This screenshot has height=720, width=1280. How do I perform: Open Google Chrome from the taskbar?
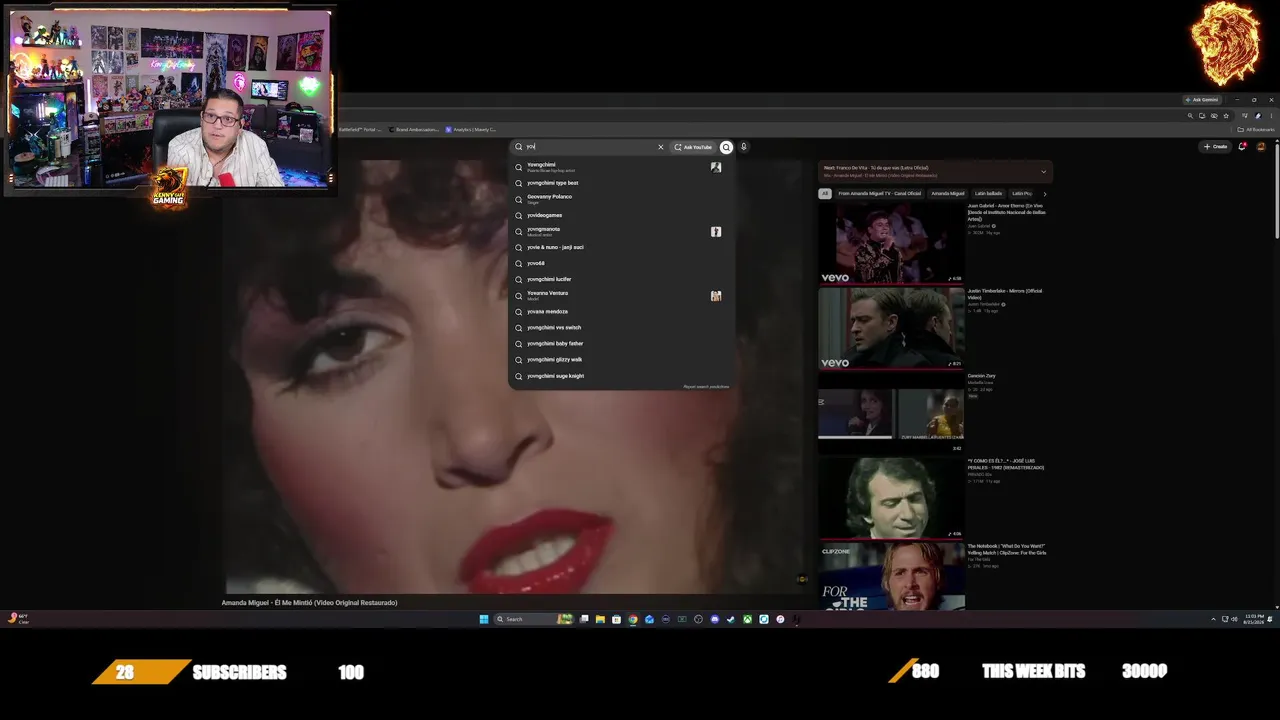633,619
